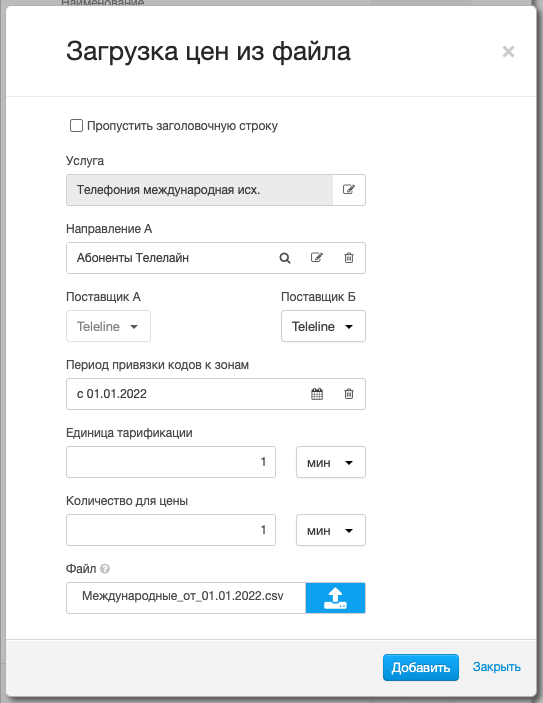Click the Закрыть link
Viewport: 543px width, 703px height.
tap(496, 667)
